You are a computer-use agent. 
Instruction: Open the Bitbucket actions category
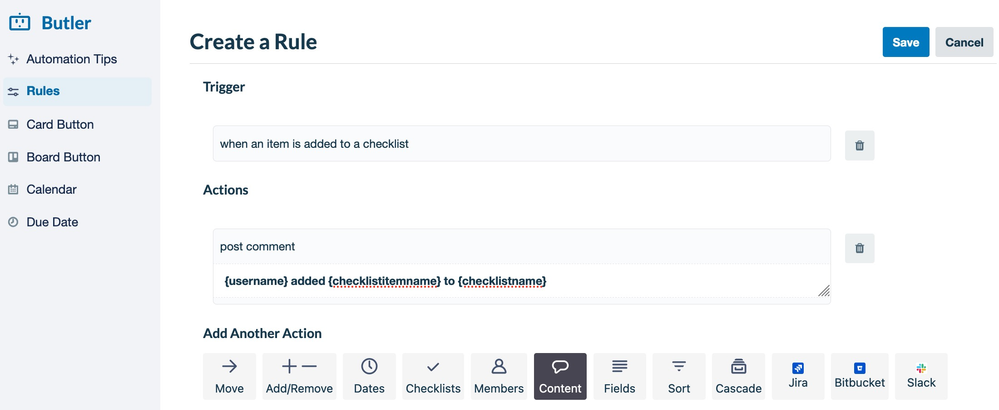tap(858, 376)
